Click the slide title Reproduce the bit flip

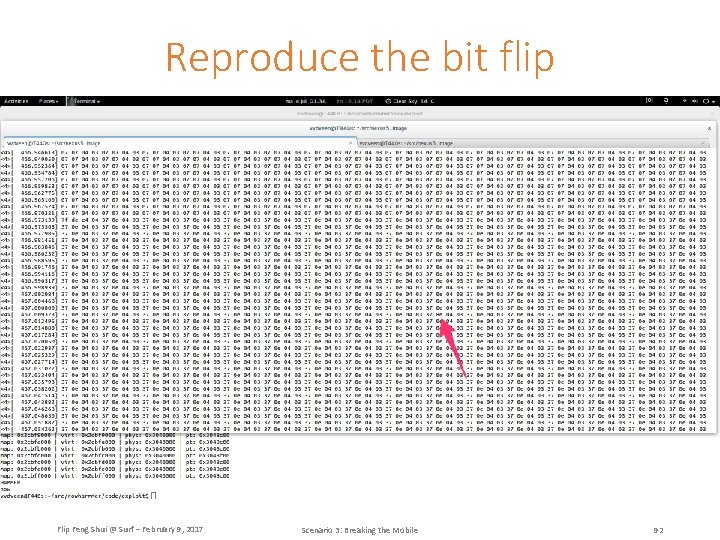coord(360,57)
